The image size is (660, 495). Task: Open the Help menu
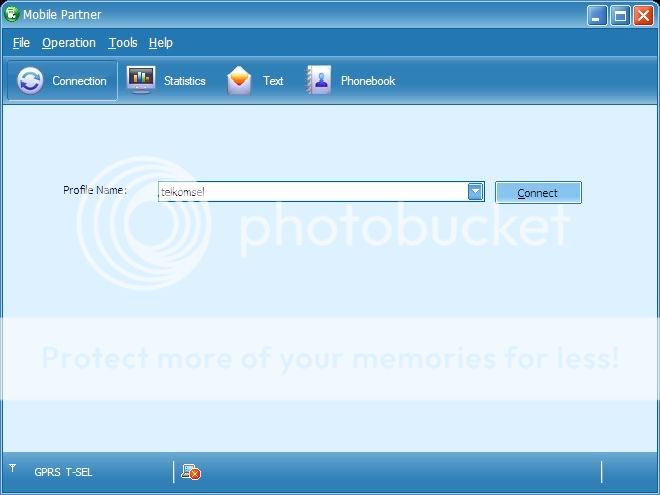[x=160, y=43]
